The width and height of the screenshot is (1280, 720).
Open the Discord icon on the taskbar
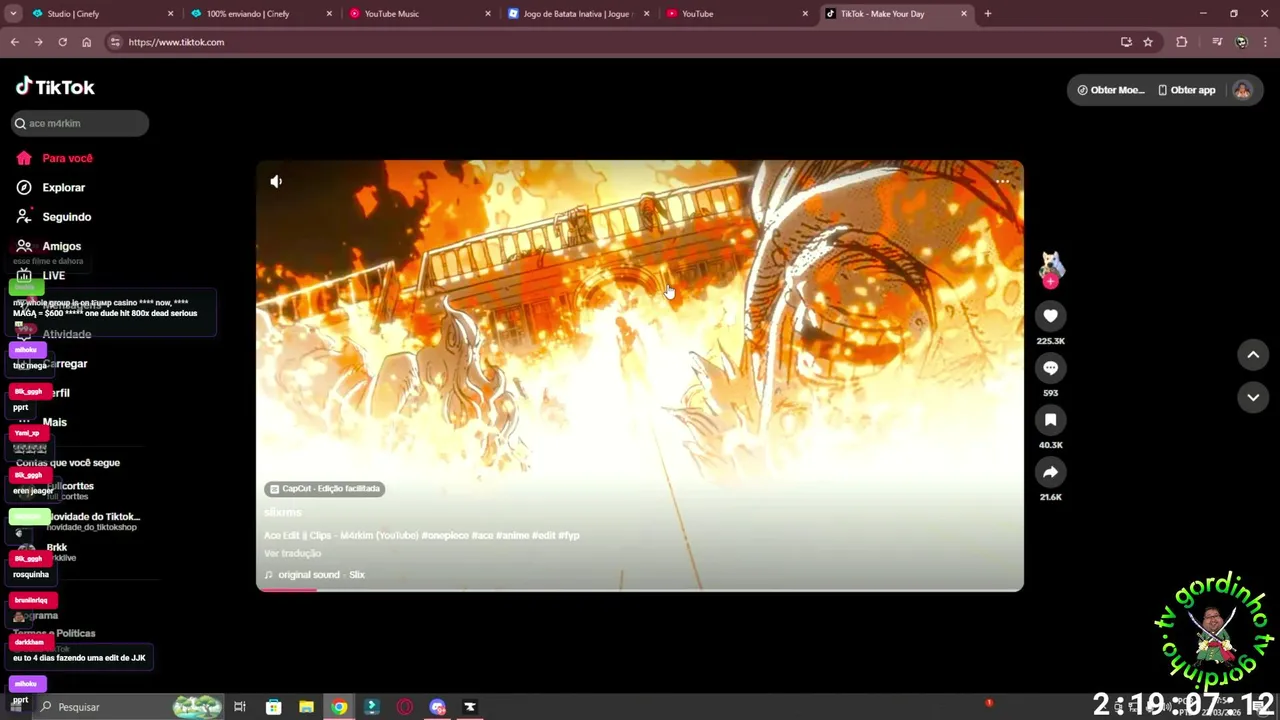pos(437,707)
